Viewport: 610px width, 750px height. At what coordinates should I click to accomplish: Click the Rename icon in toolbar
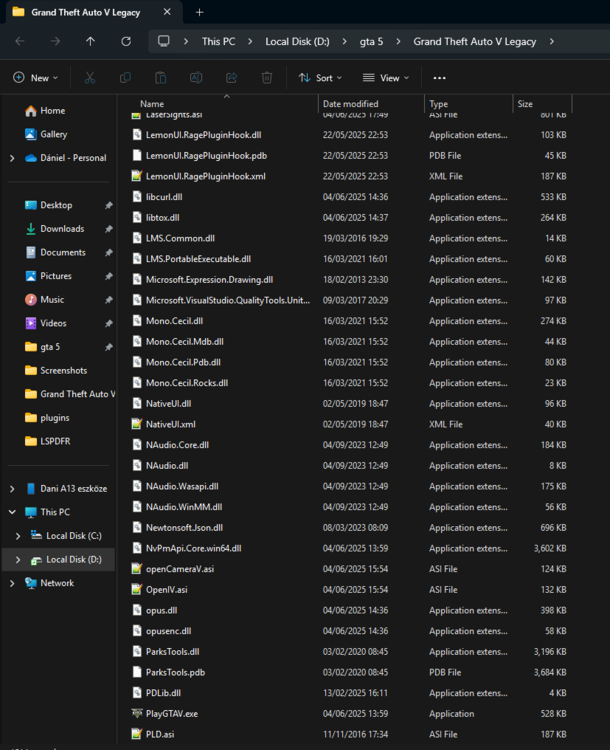[x=196, y=78]
